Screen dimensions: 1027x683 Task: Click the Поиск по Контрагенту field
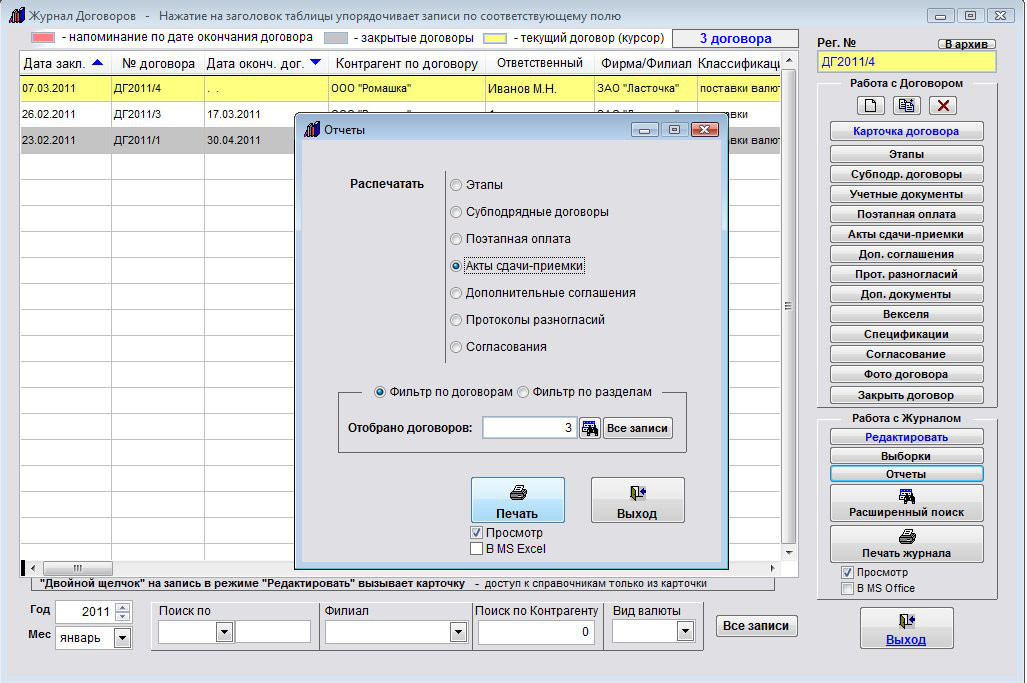536,633
